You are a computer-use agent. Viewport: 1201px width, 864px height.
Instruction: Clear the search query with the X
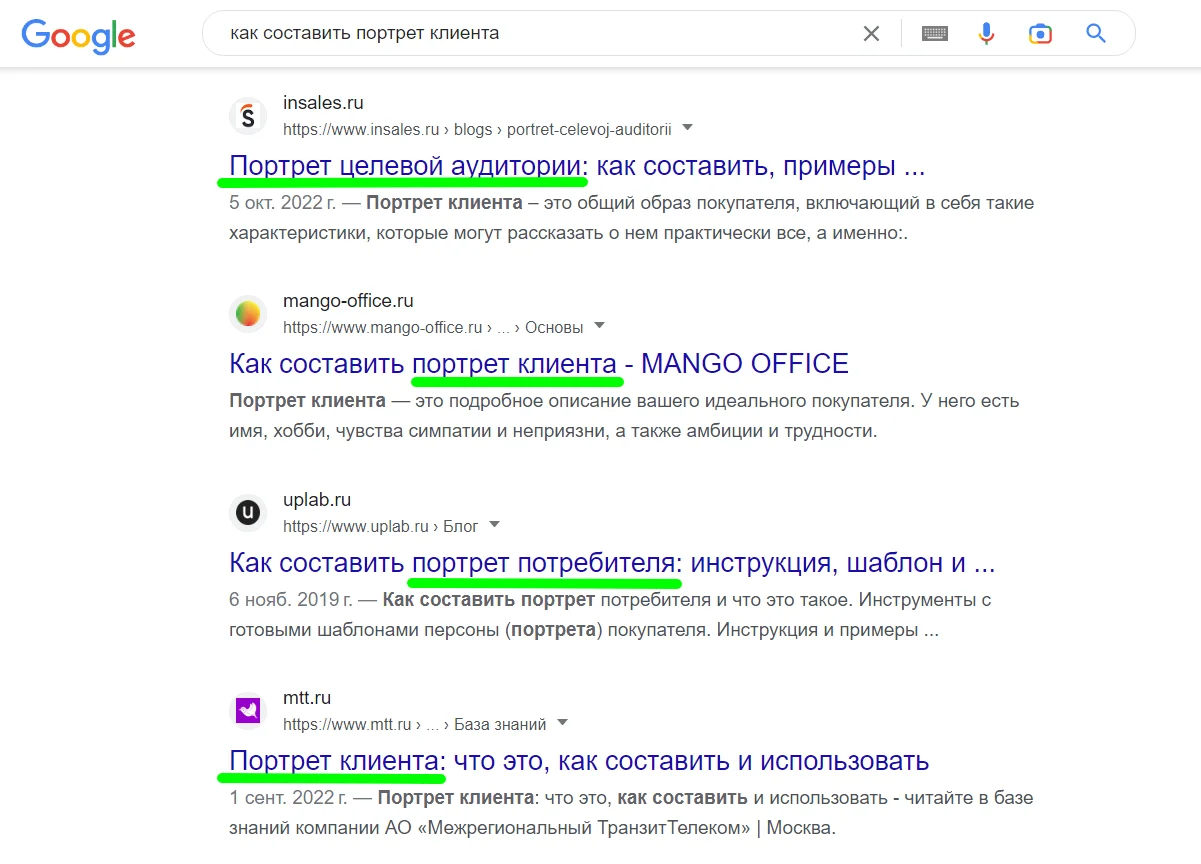871,34
